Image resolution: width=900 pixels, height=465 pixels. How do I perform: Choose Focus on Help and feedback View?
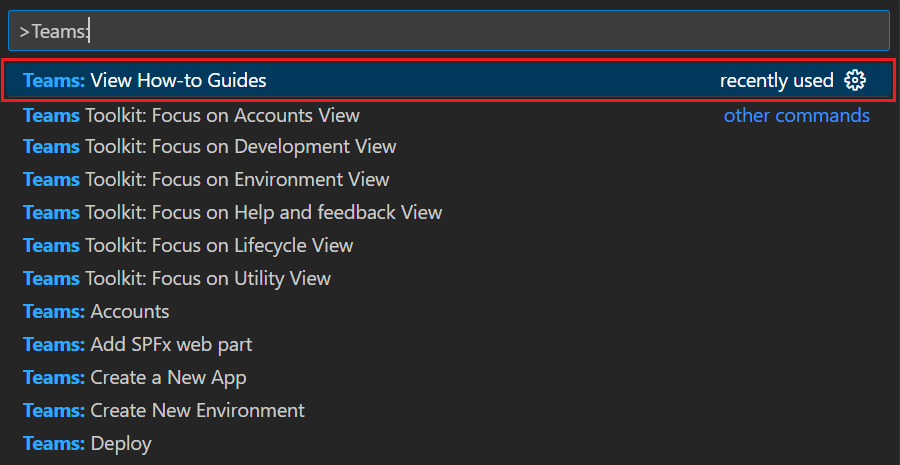pyautogui.click(x=449, y=212)
